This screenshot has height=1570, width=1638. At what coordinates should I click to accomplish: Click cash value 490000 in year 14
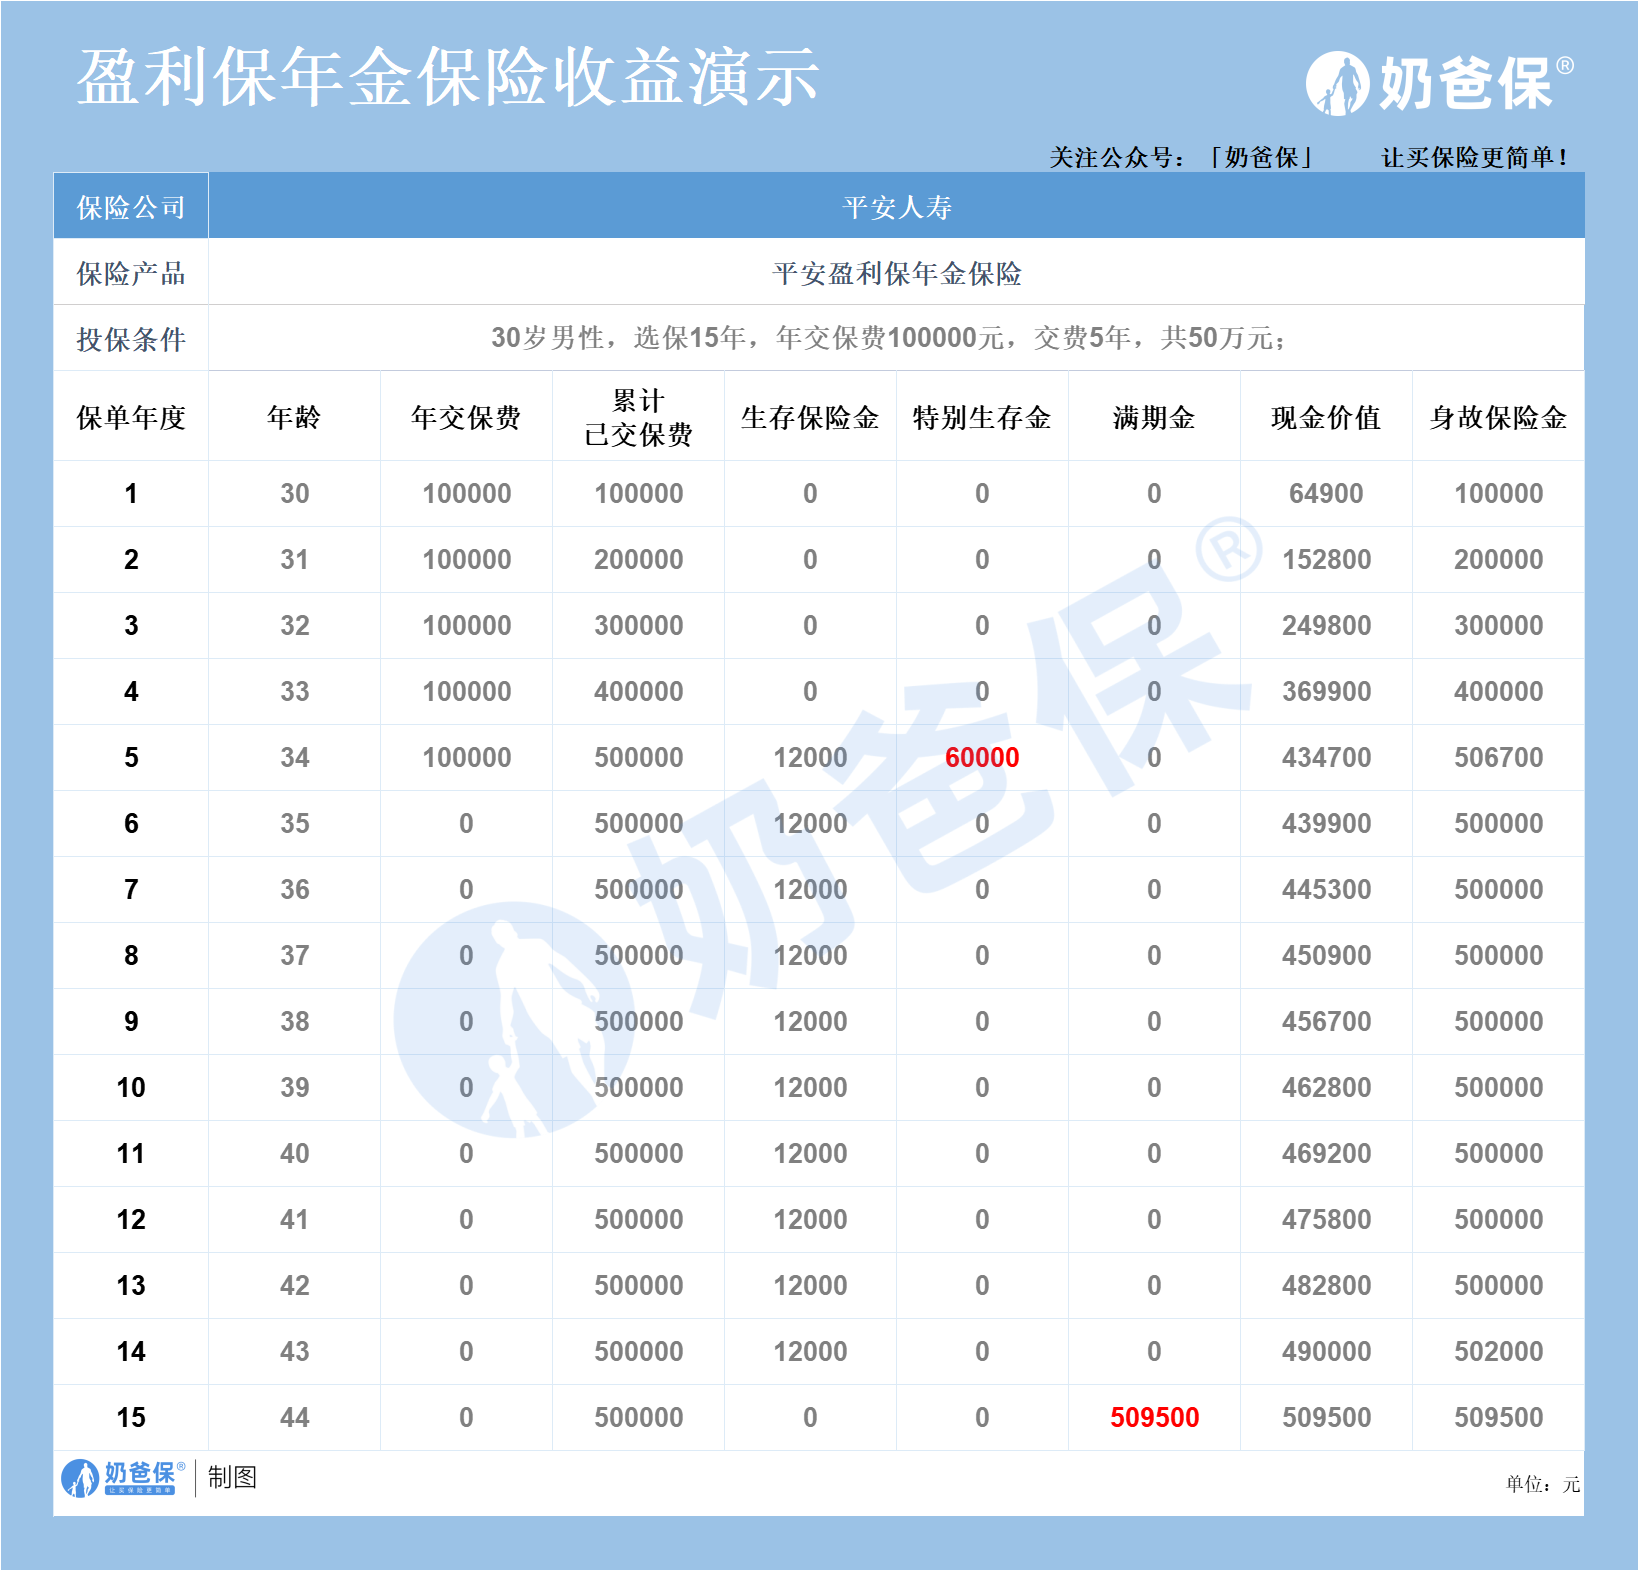pyautogui.click(x=1326, y=1352)
